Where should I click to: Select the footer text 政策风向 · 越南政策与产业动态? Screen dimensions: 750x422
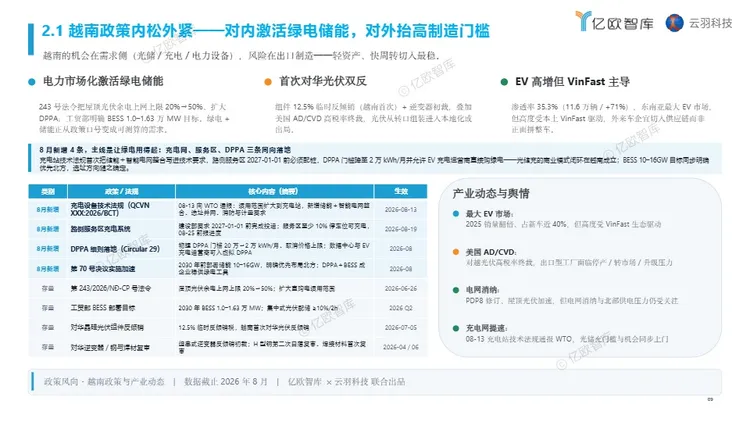(x=104, y=382)
